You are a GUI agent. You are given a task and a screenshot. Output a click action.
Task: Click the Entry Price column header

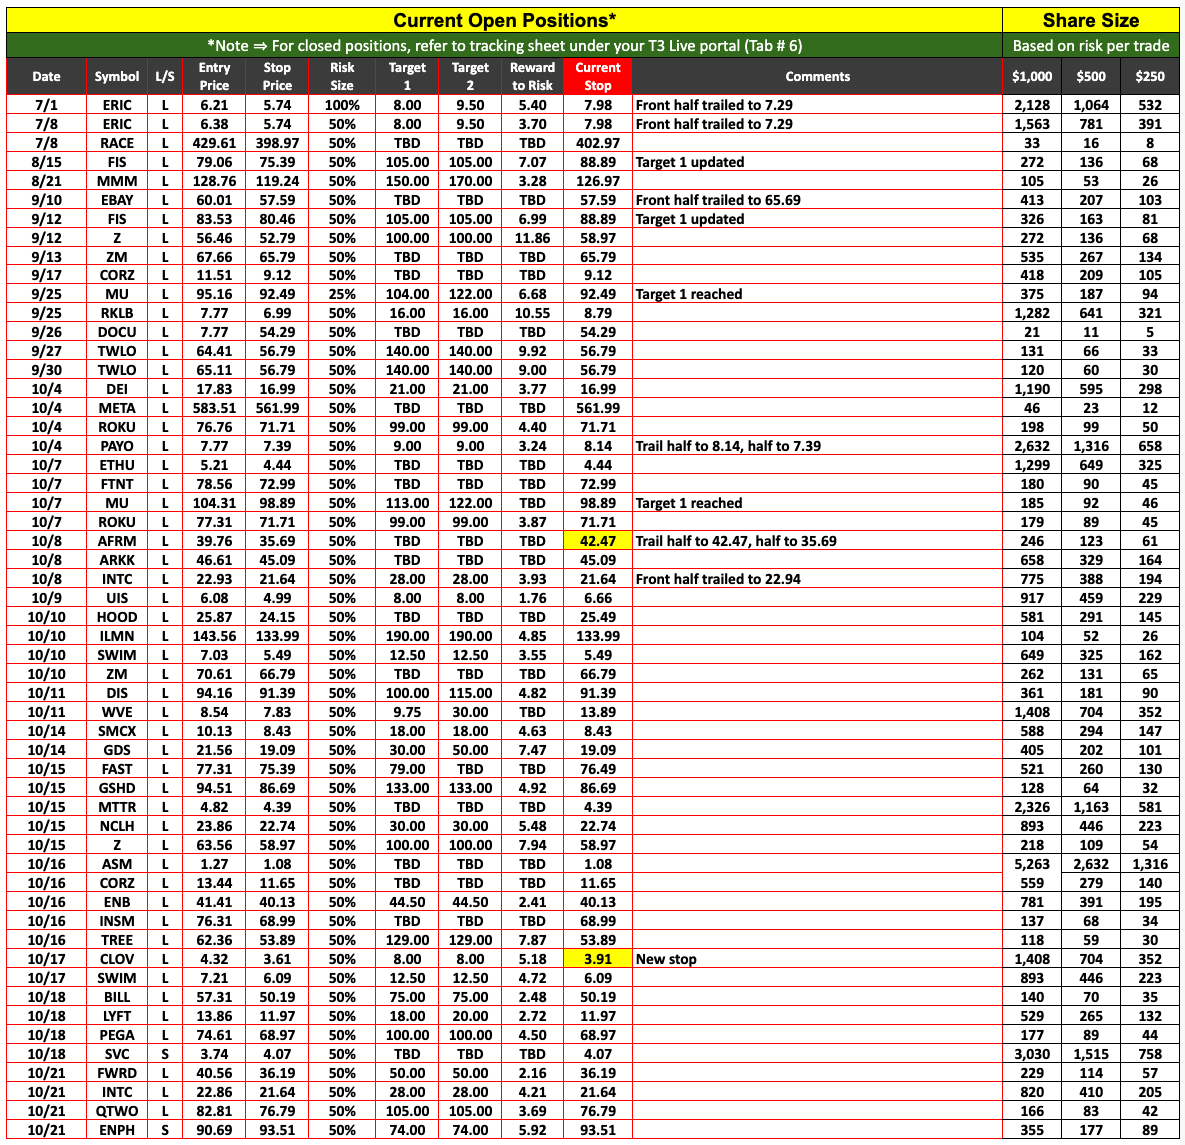(214, 76)
